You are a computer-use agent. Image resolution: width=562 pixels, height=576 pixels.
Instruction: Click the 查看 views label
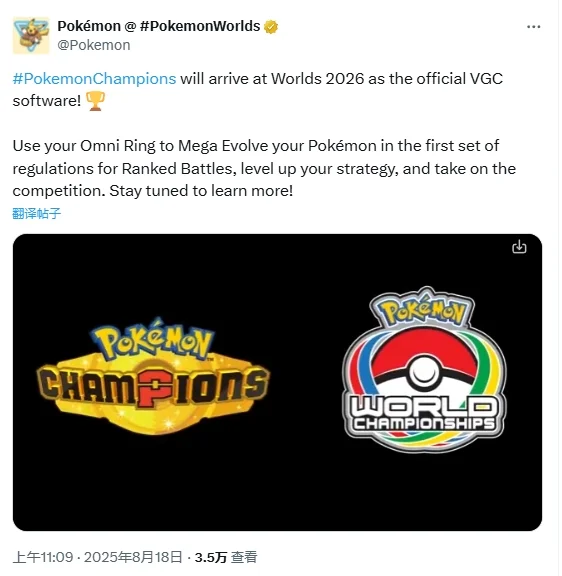click(x=244, y=557)
